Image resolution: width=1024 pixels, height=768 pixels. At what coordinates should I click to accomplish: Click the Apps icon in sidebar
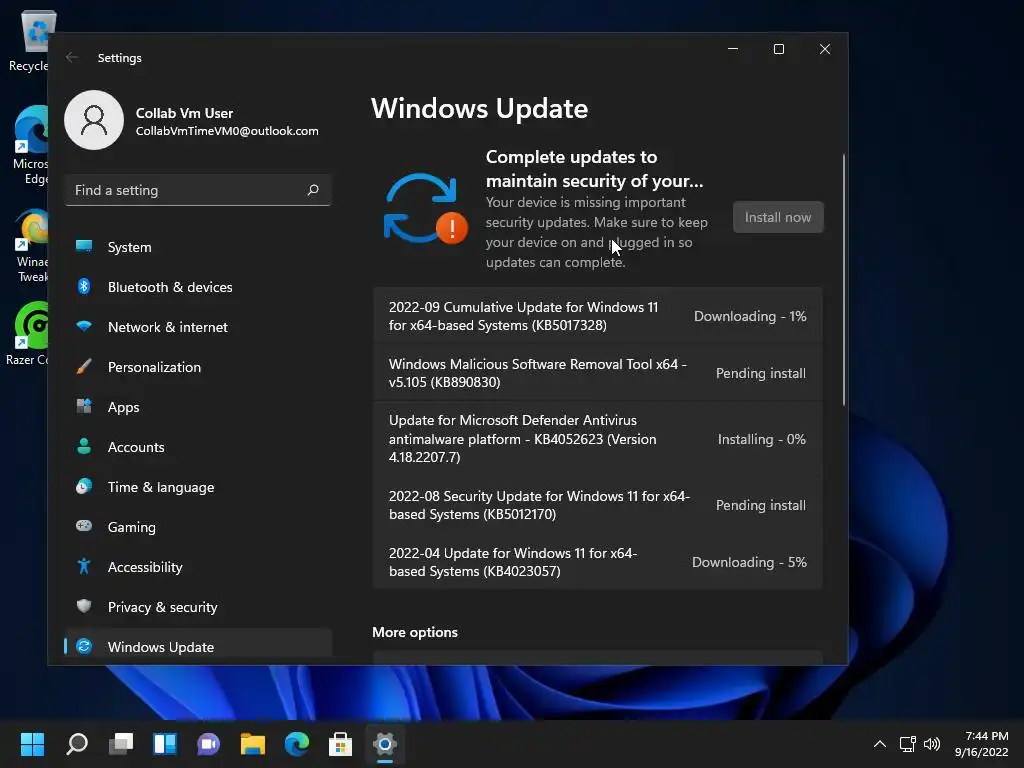click(84, 406)
